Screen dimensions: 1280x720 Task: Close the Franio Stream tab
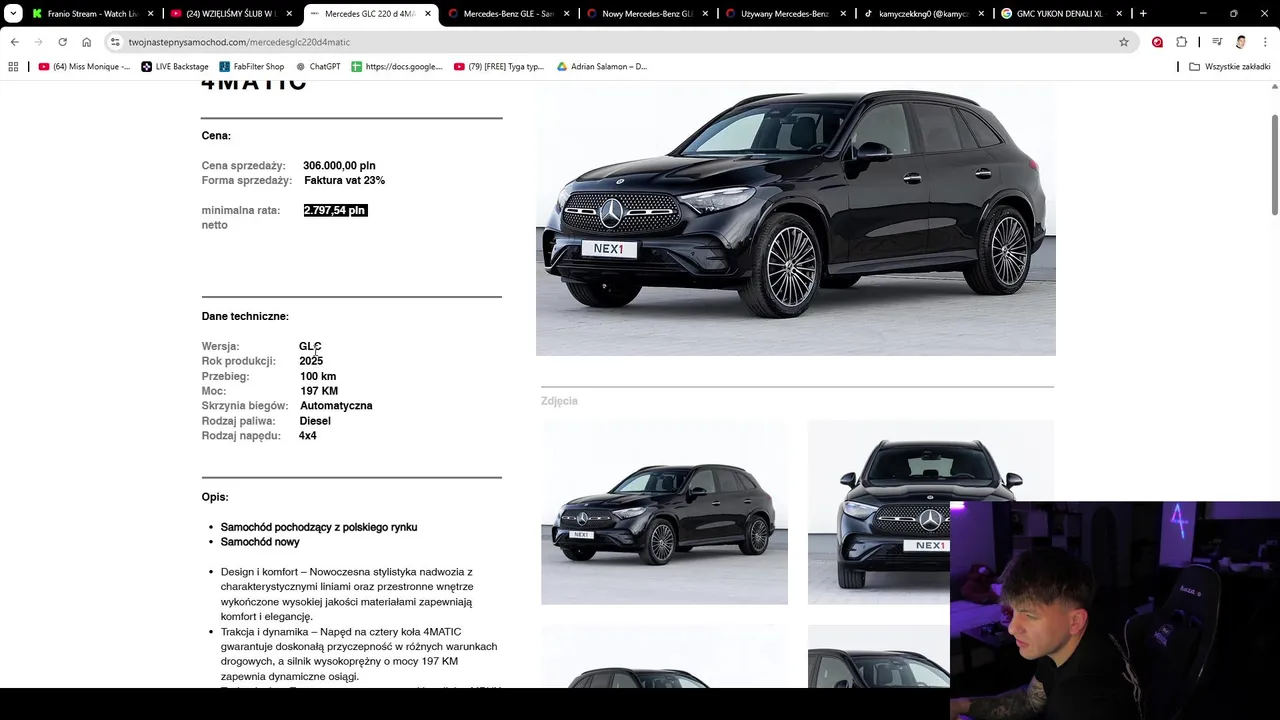(x=151, y=14)
